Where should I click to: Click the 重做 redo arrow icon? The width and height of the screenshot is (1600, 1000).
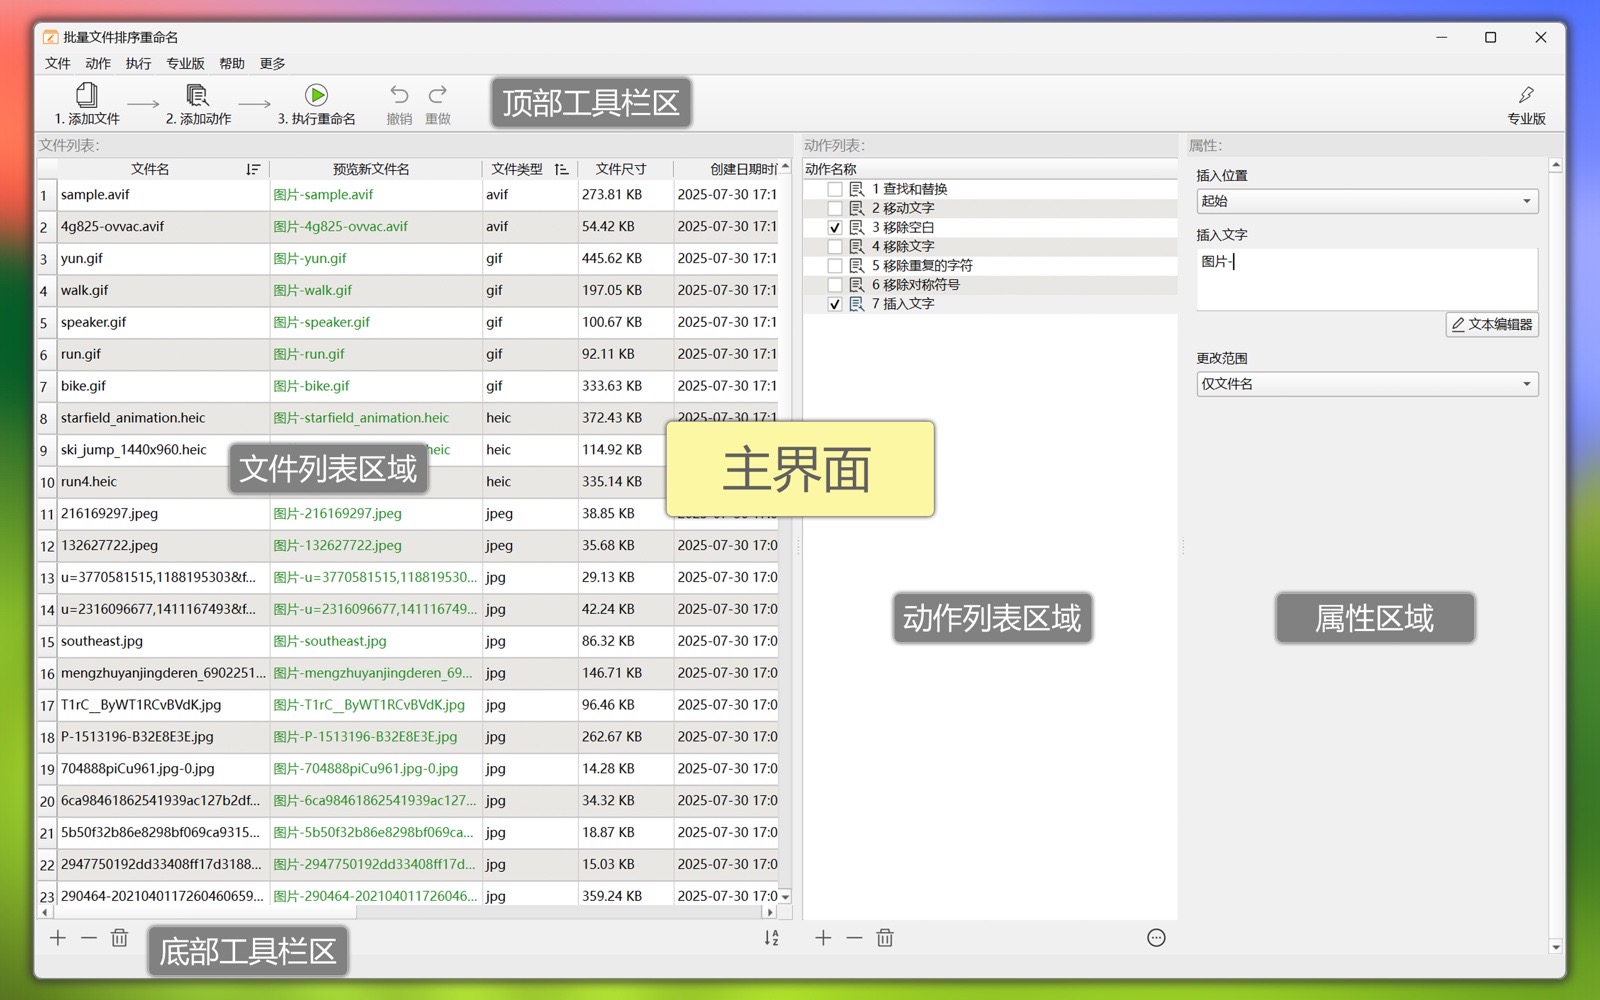(x=437, y=95)
